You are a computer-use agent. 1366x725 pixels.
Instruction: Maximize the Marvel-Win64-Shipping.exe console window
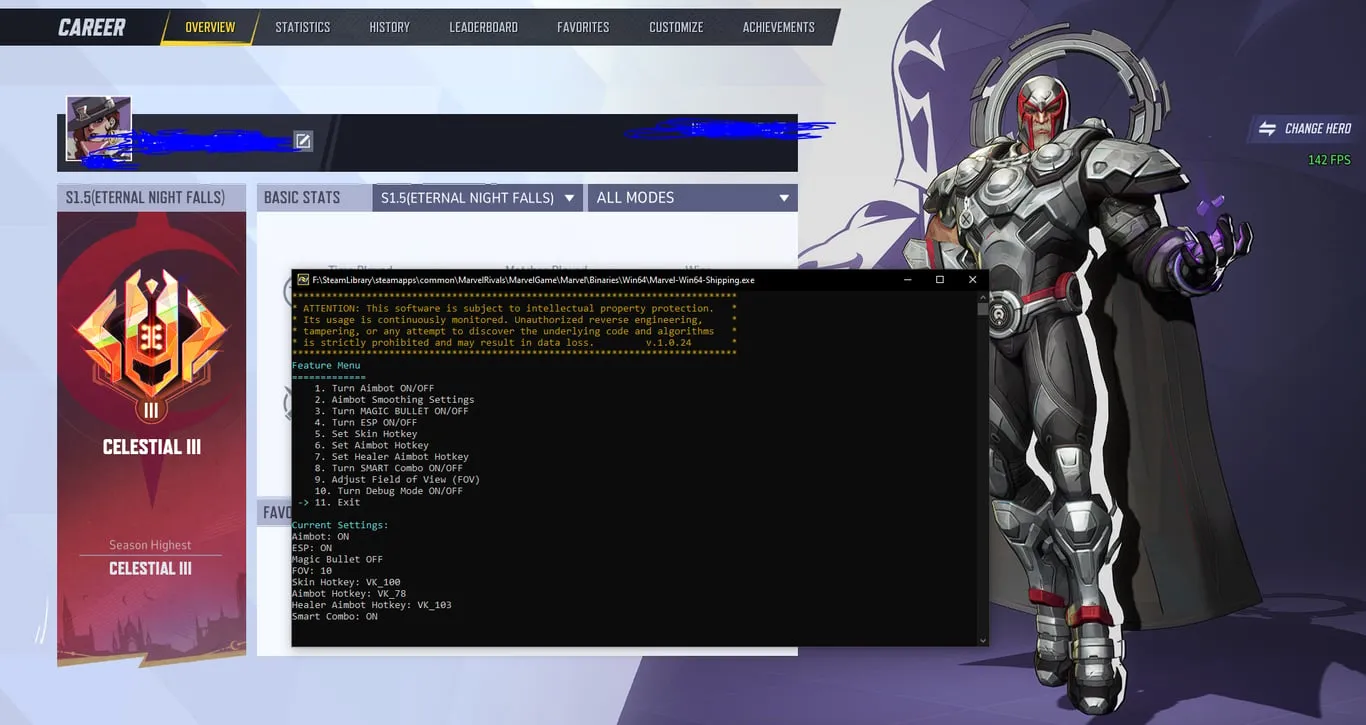(940, 280)
